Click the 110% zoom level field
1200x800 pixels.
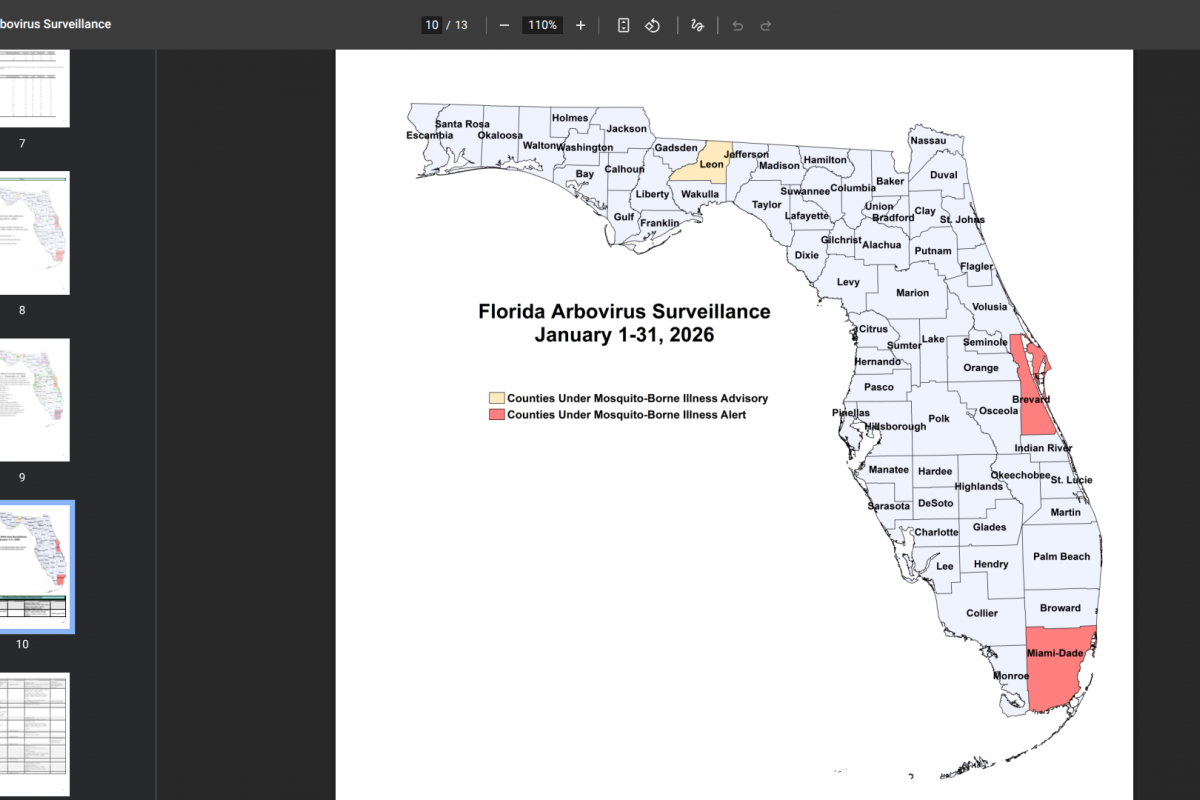pos(543,25)
